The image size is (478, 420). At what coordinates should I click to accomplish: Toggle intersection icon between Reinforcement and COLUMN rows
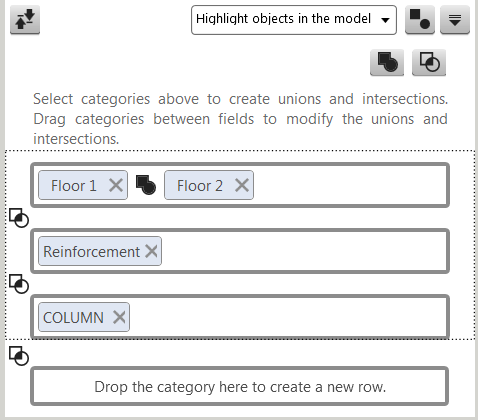point(19,284)
